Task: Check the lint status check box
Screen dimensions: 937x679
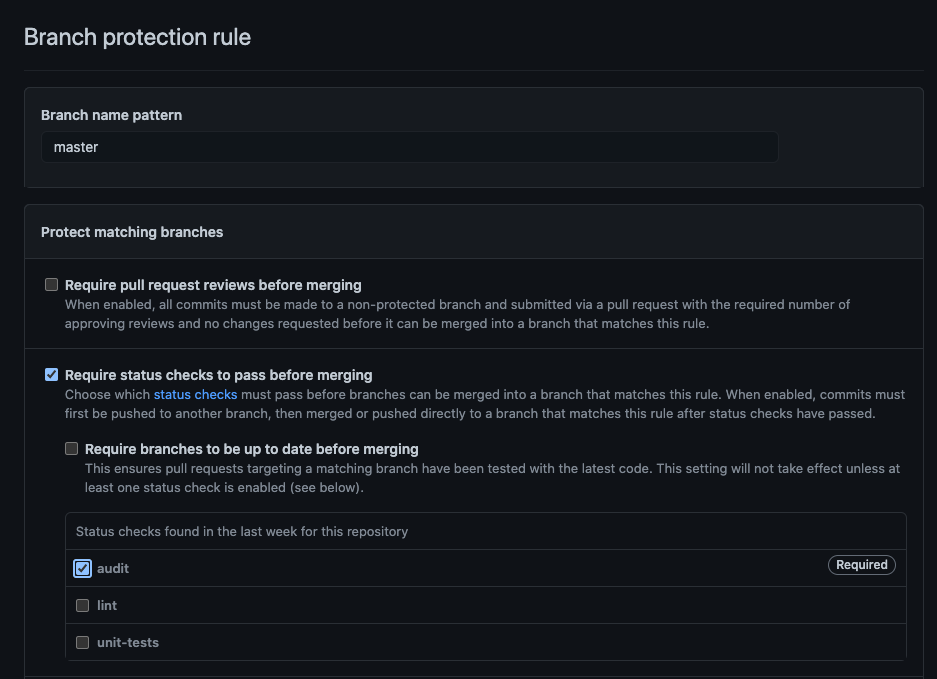Action: (x=83, y=605)
